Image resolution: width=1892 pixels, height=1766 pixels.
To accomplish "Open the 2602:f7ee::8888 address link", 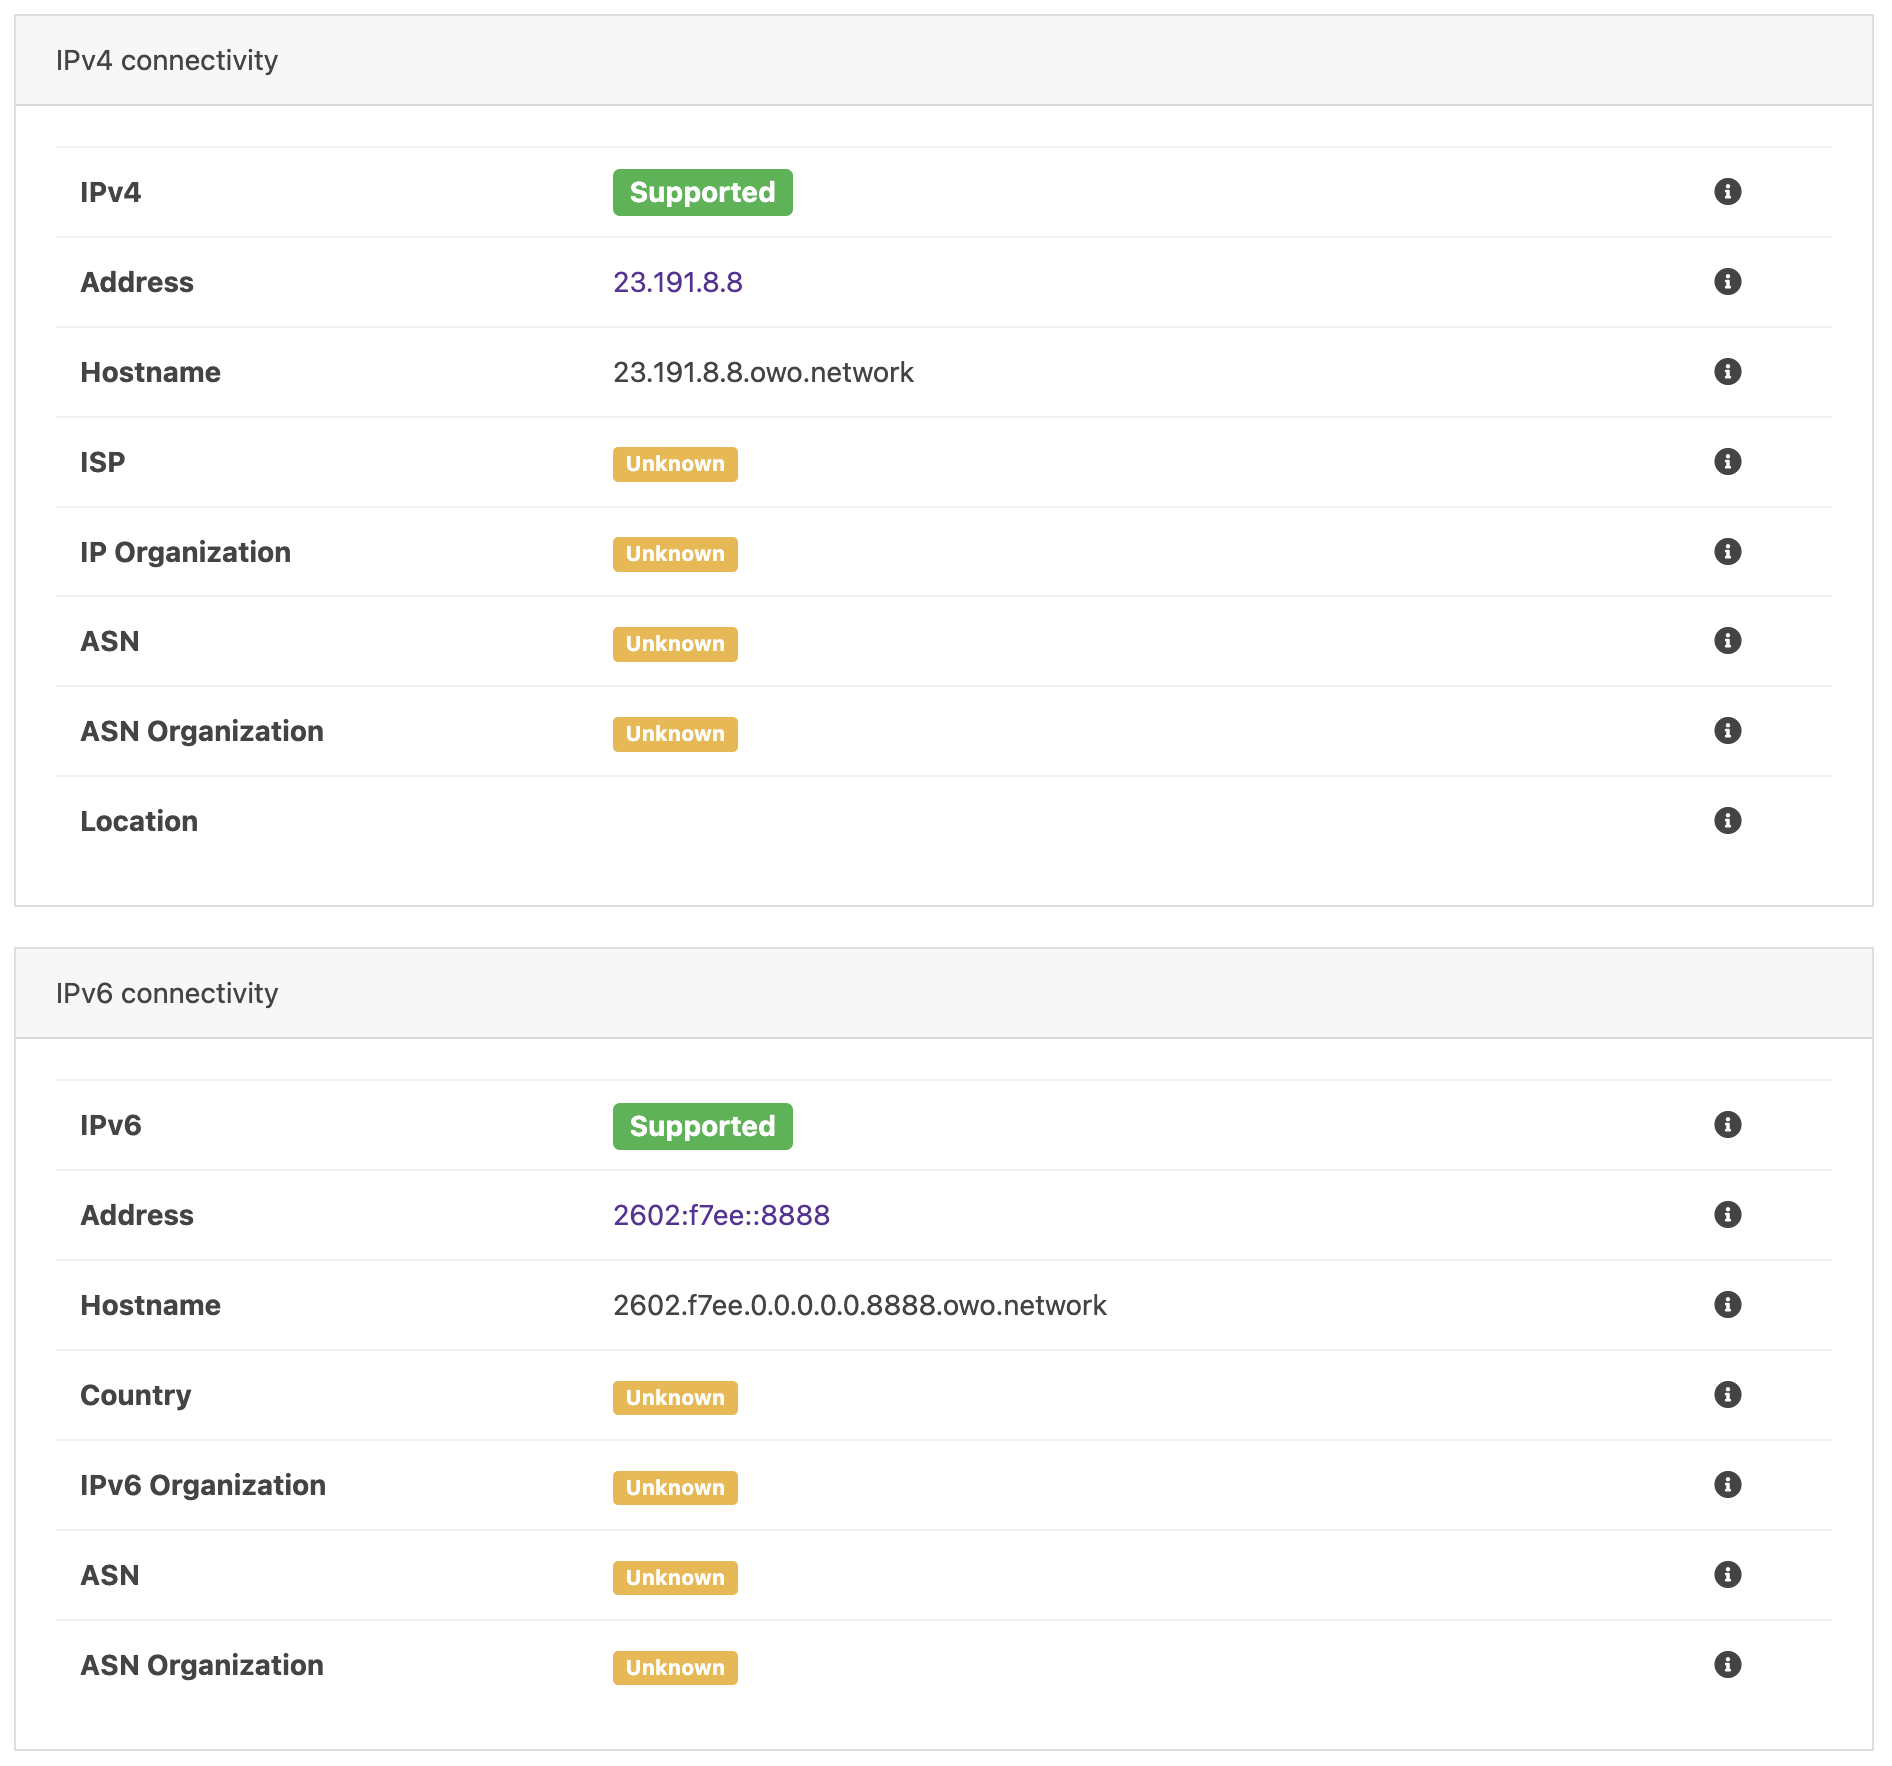I will tap(721, 1215).
